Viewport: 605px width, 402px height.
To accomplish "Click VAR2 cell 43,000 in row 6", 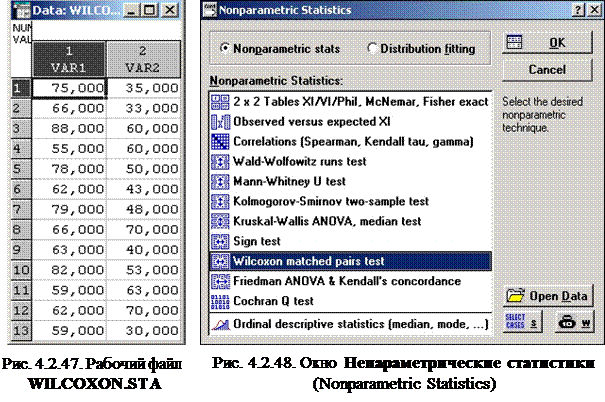I will pos(143,189).
